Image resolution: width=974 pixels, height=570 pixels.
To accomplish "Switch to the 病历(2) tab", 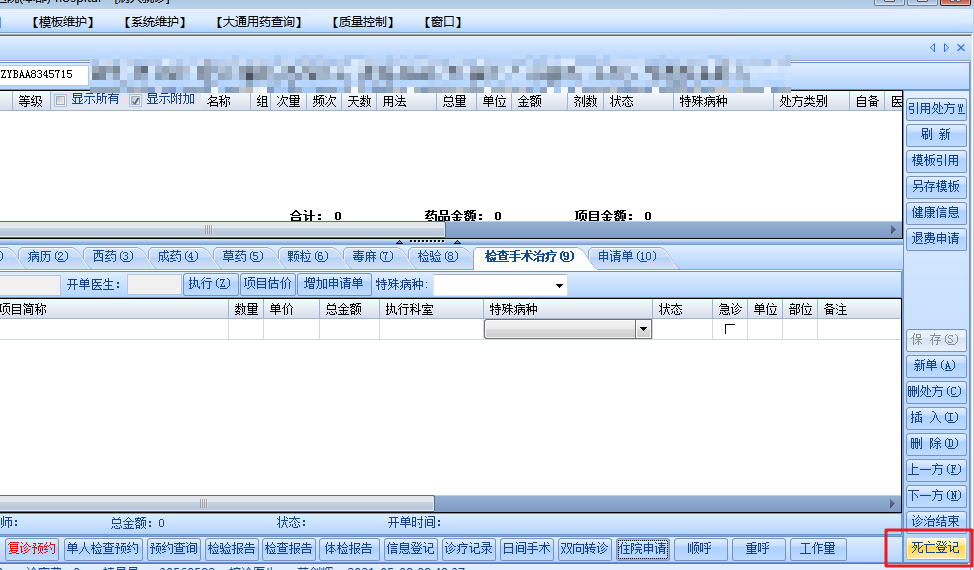I will pos(47,256).
